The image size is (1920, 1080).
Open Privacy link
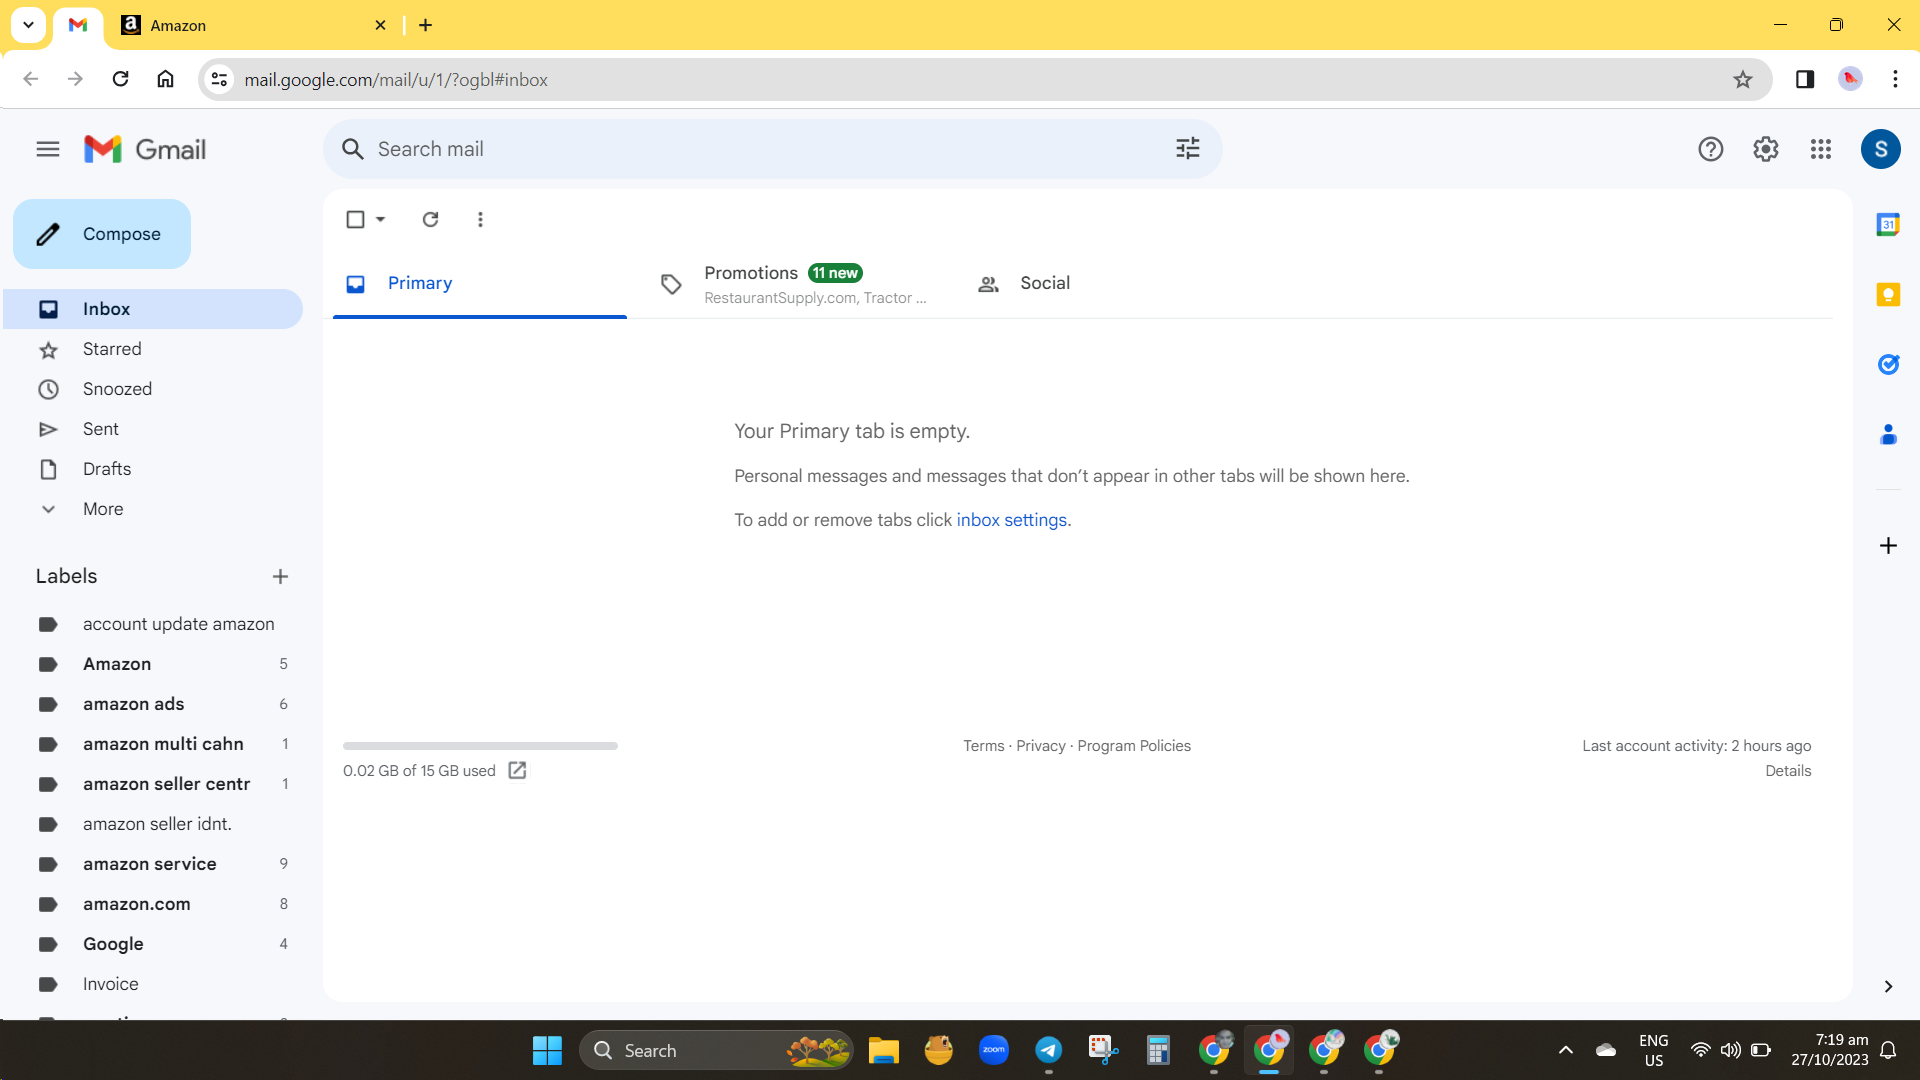1041,746
